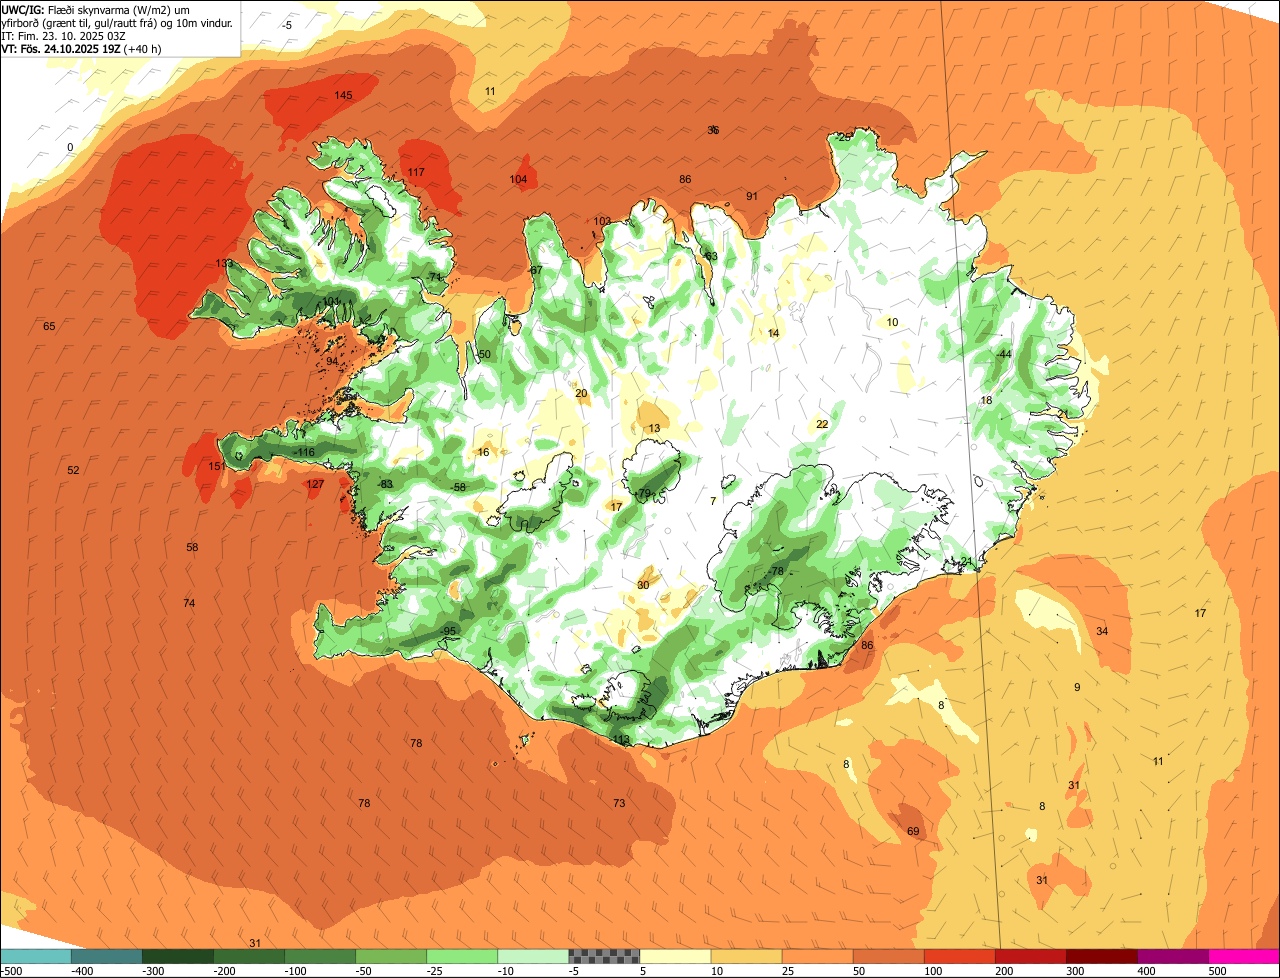The width and height of the screenshot is (1280, 978).
Task: Click the map value 13
Action: pos(654,429)
